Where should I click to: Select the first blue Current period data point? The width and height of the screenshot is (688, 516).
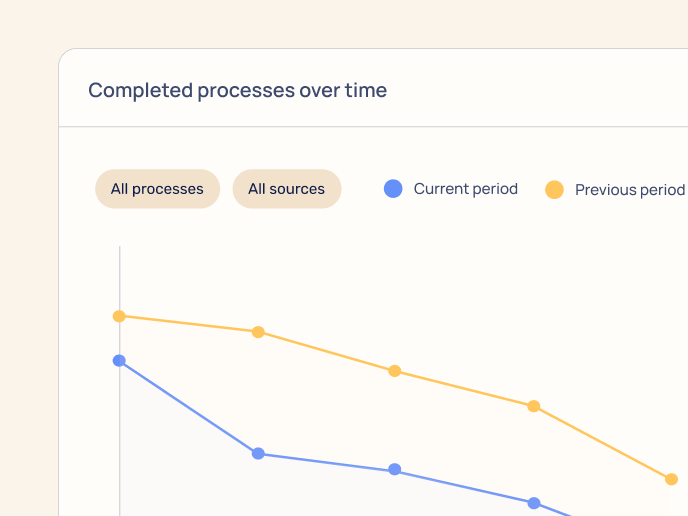click(119, 360)
